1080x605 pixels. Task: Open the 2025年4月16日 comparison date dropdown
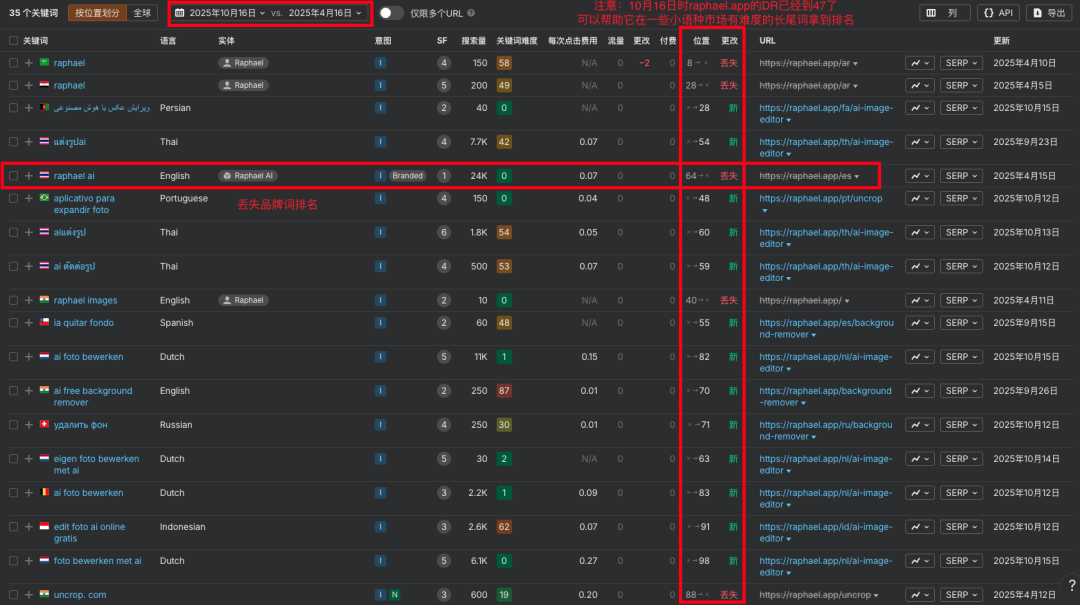pos(324,13)
